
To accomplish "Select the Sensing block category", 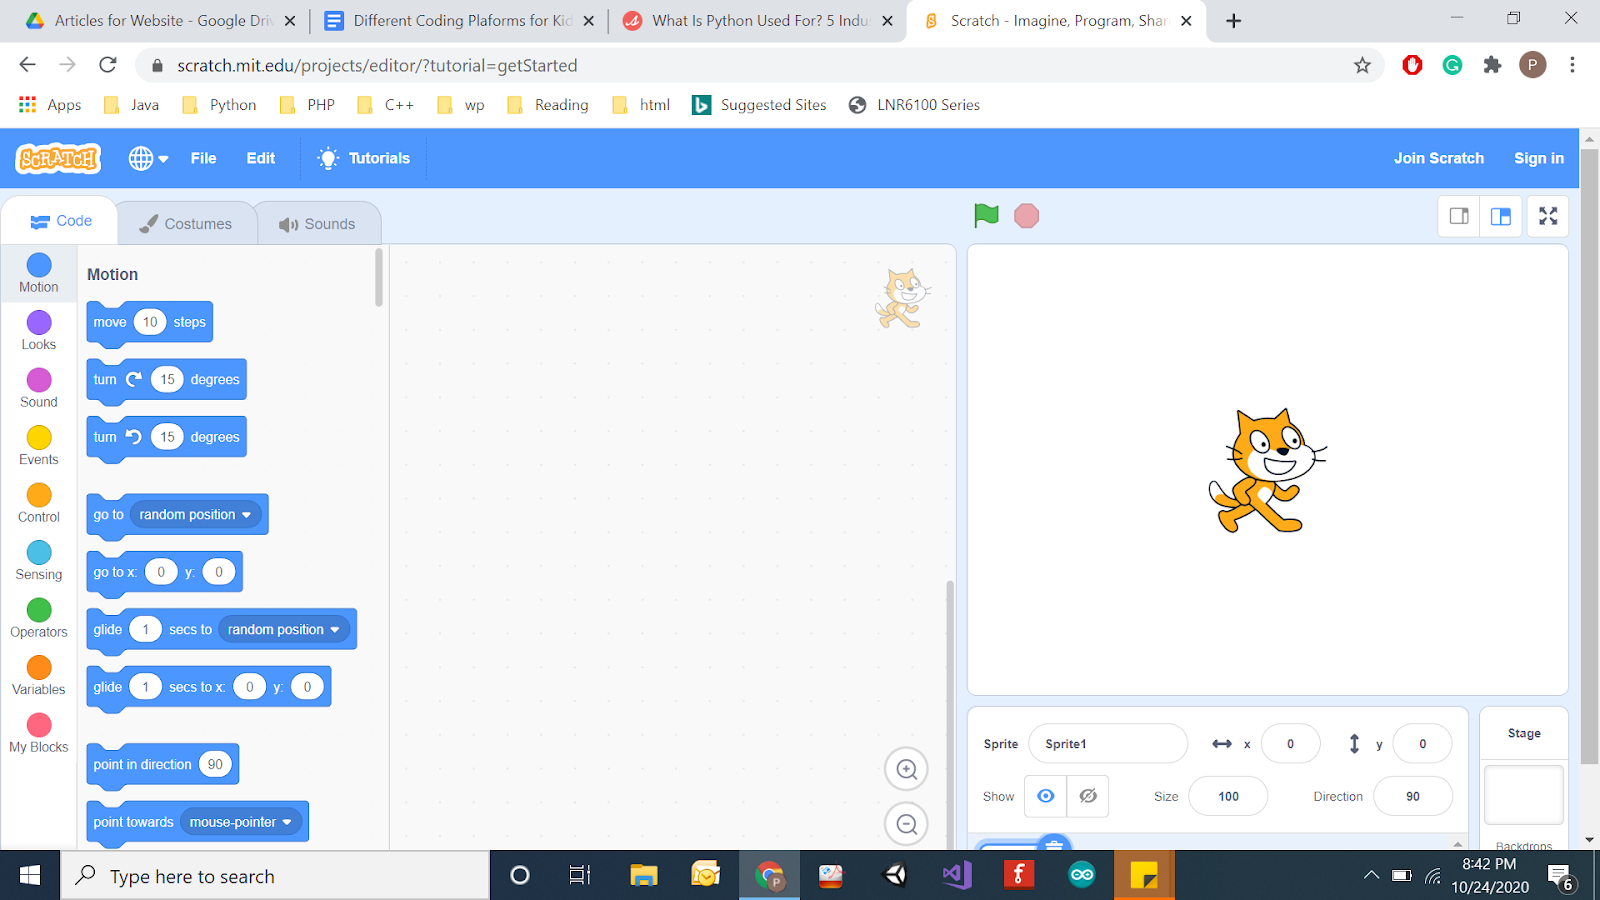I will 39,561.
